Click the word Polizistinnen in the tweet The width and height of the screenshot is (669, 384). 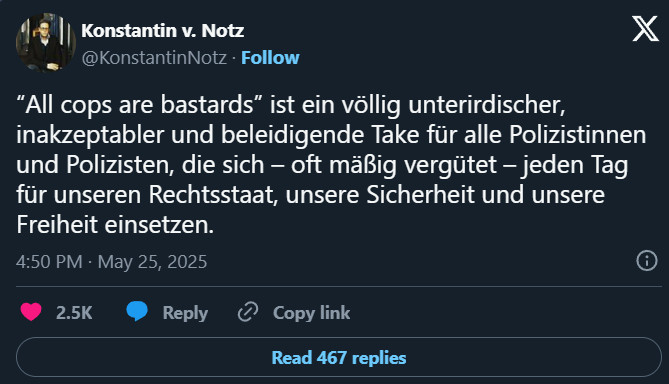tap(578, 135)
